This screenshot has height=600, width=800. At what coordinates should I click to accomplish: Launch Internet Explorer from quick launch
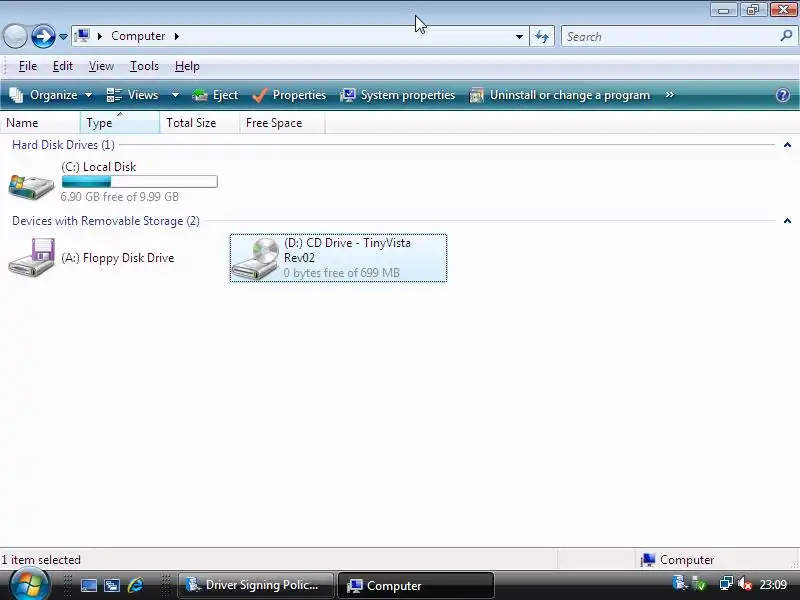pyautogui.click(x=135, y=585)
